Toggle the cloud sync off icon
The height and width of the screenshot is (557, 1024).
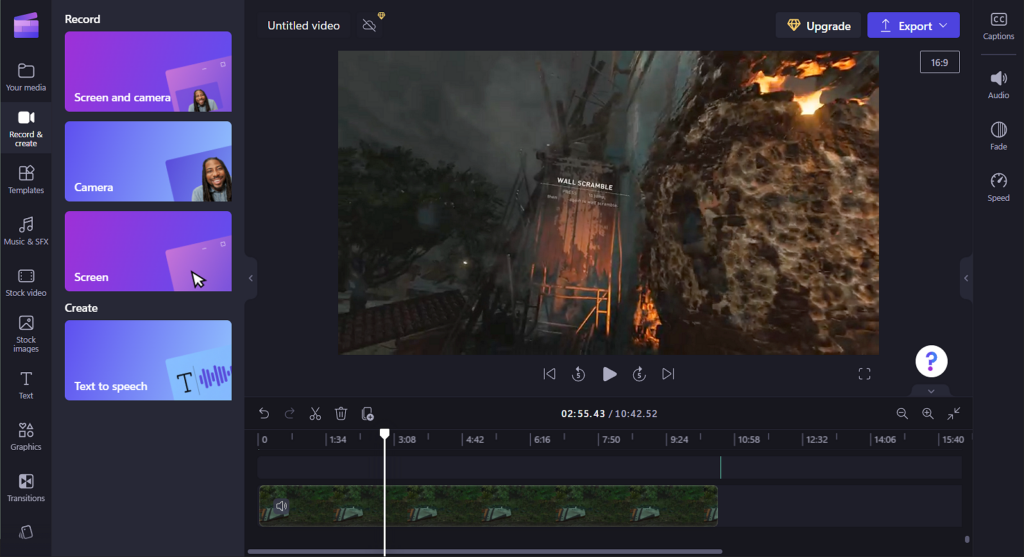coord(369,26)
